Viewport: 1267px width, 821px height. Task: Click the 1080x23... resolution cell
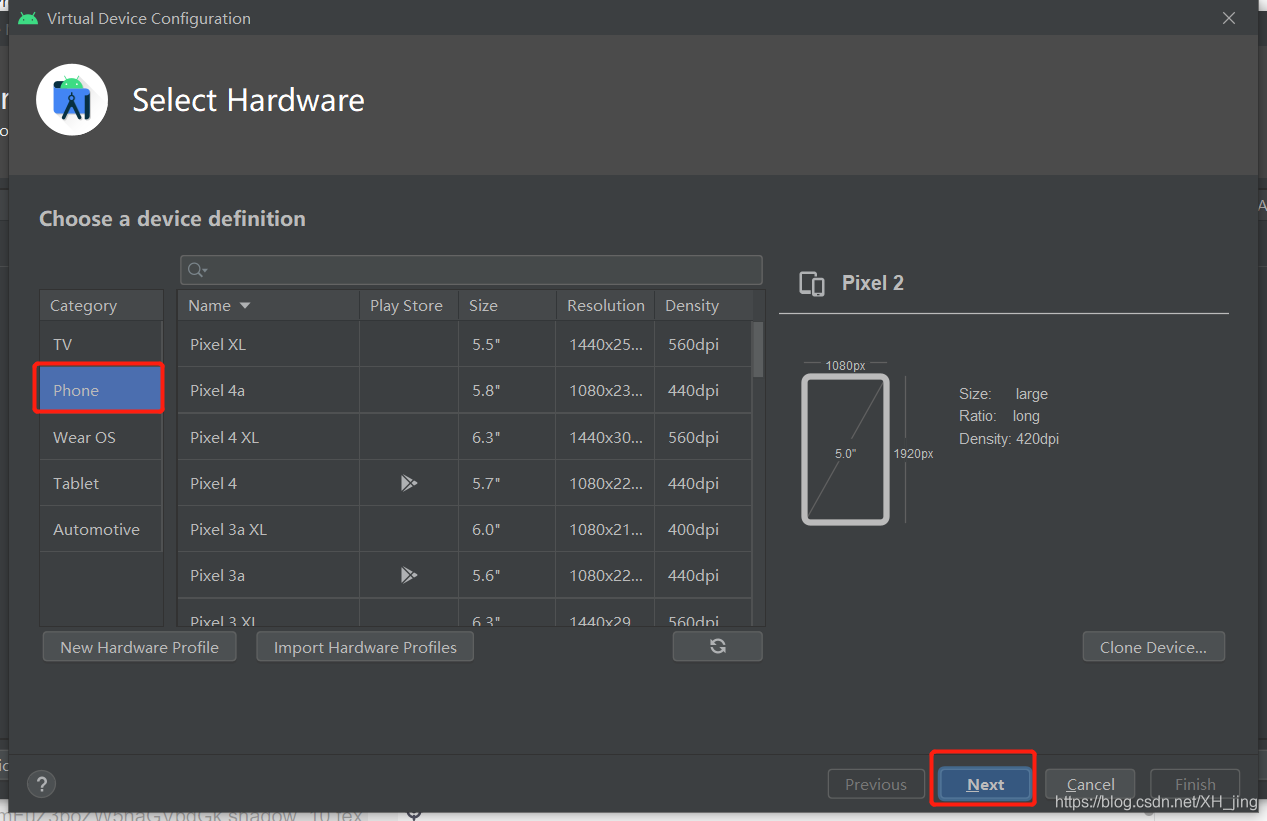coord(606,390)
